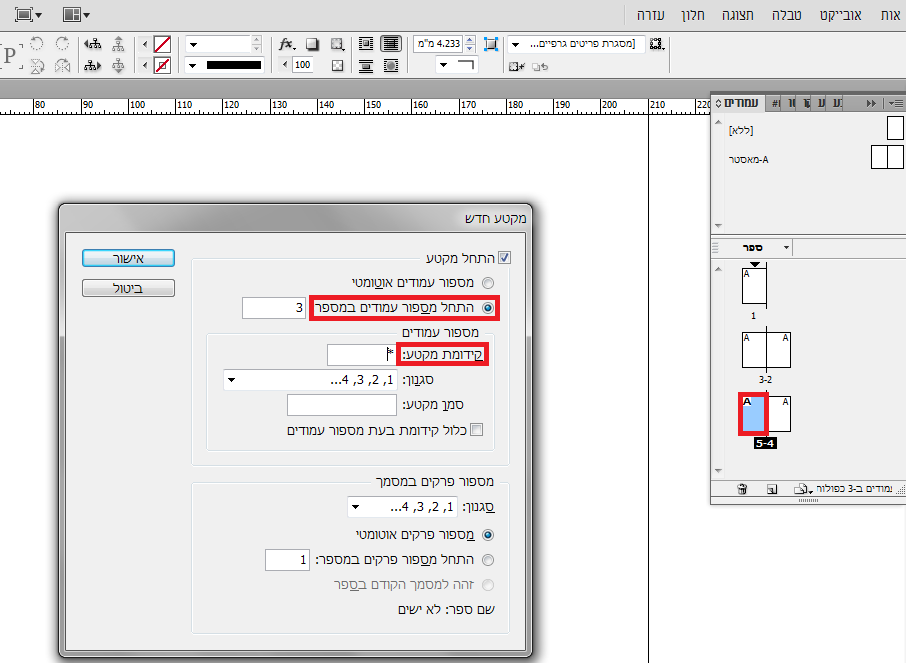Click clear overrides icon under object style
Viewport: 906px width, 663px height.
point(516,66)
